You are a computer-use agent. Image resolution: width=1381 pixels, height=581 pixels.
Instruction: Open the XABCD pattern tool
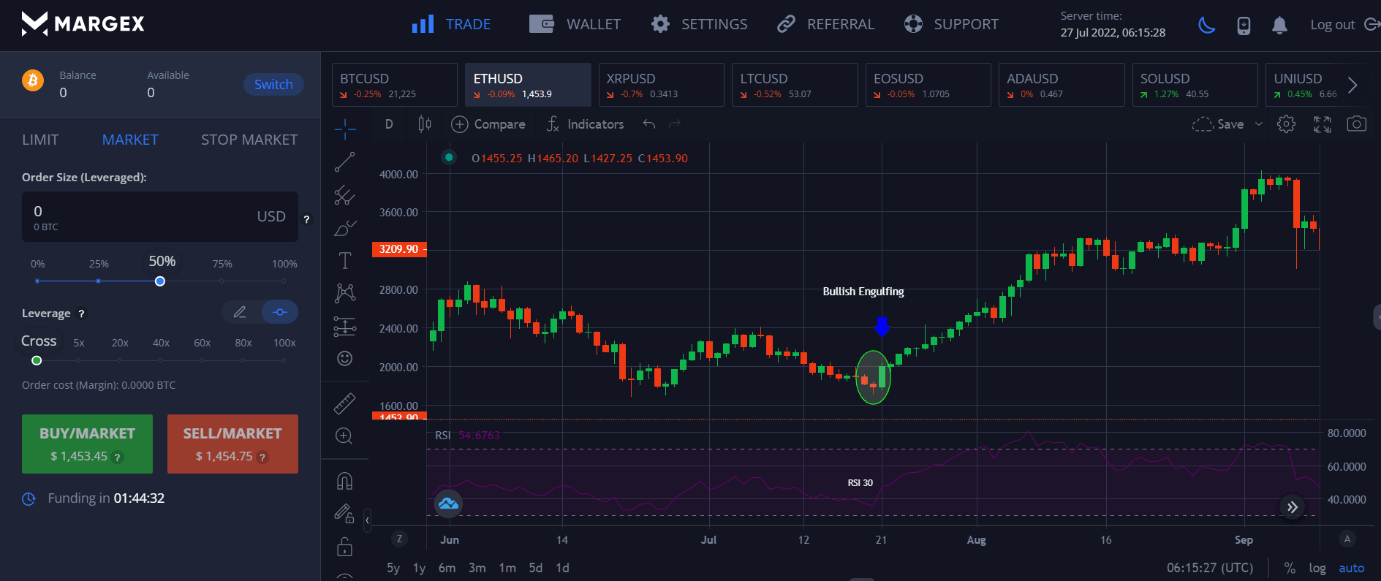[345, 293]
